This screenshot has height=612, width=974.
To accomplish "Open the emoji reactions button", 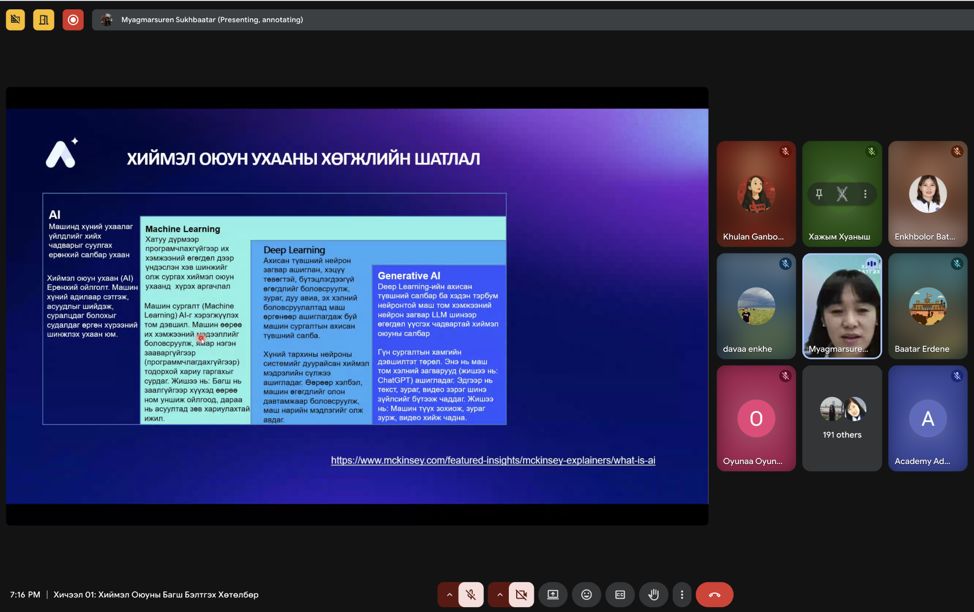I will pos(586,594).
